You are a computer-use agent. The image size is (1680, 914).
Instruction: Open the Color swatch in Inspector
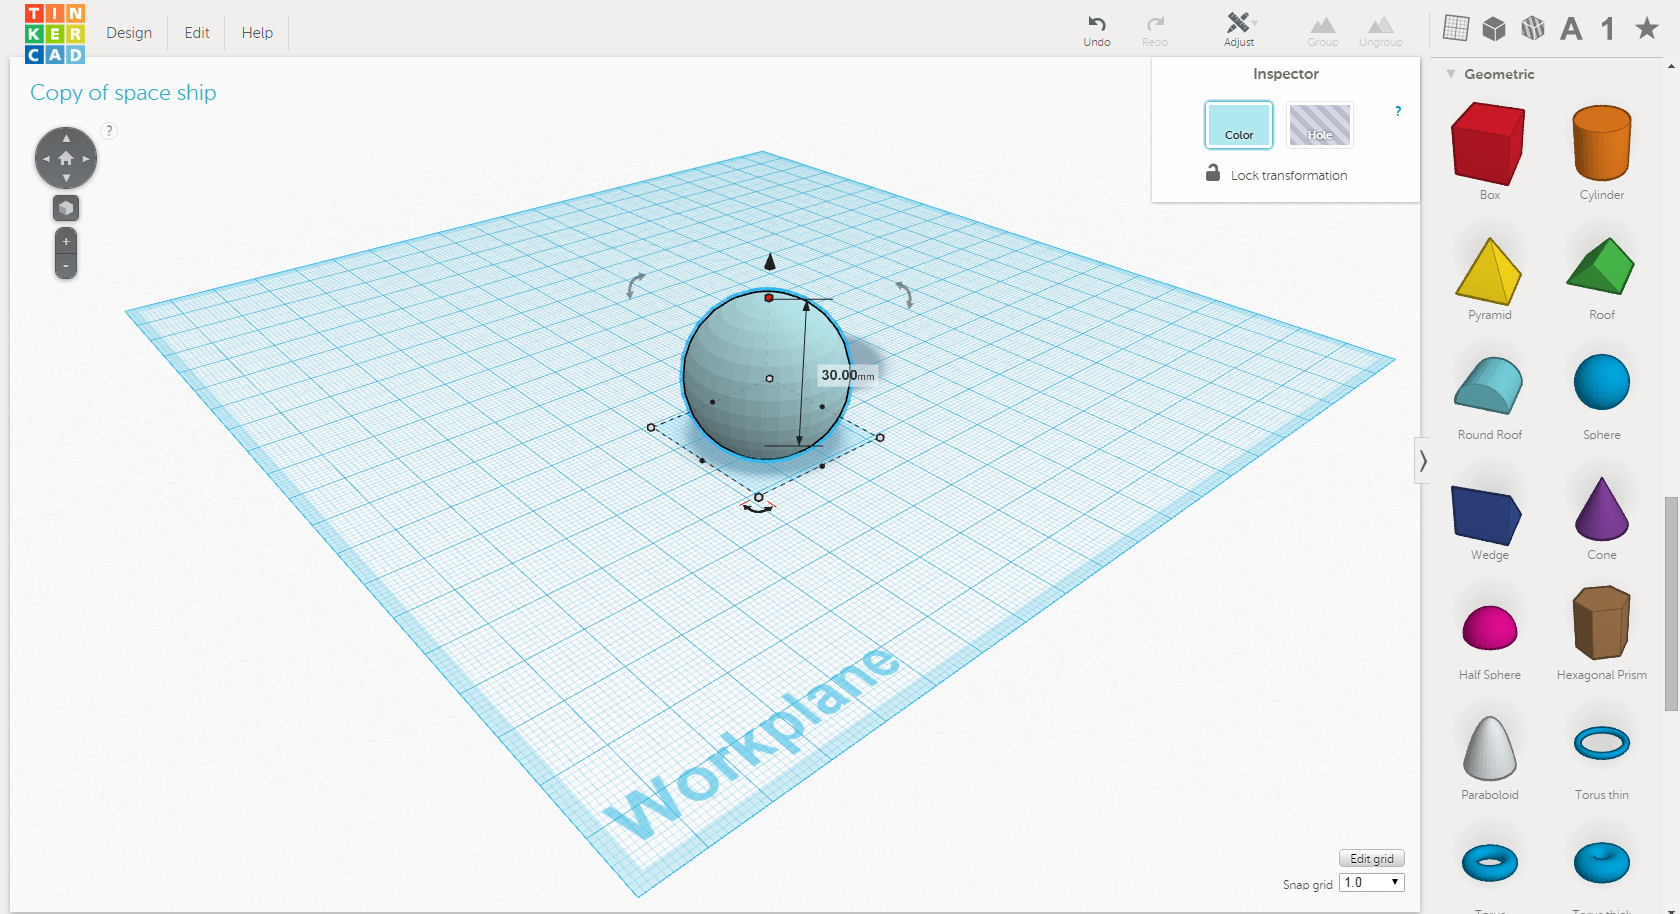pyautogui.click(x=1239, y=125)
